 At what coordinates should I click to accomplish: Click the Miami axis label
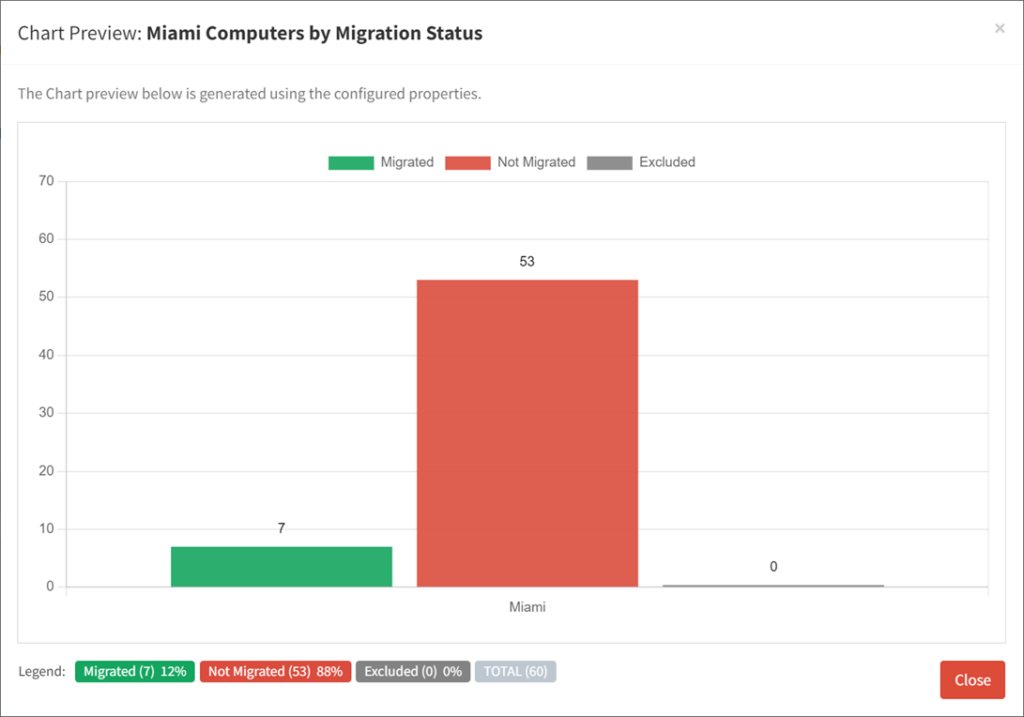[x=527, y=606]
